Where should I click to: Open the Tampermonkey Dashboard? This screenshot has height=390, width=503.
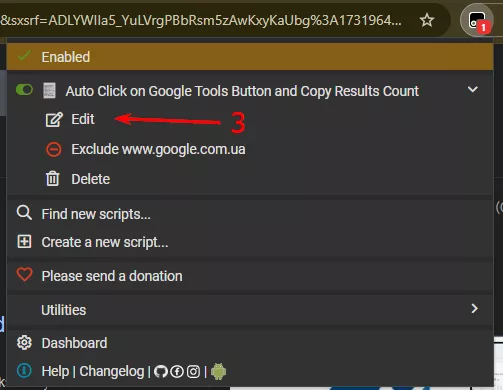[74, 343]
